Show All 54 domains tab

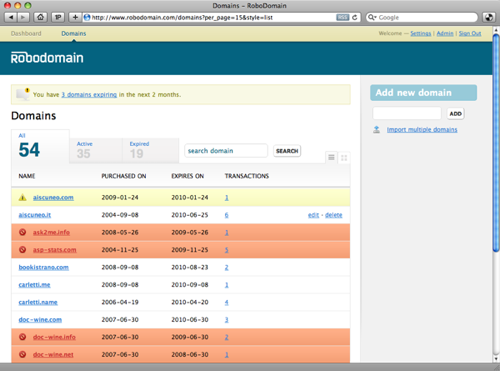coord(40,146)
